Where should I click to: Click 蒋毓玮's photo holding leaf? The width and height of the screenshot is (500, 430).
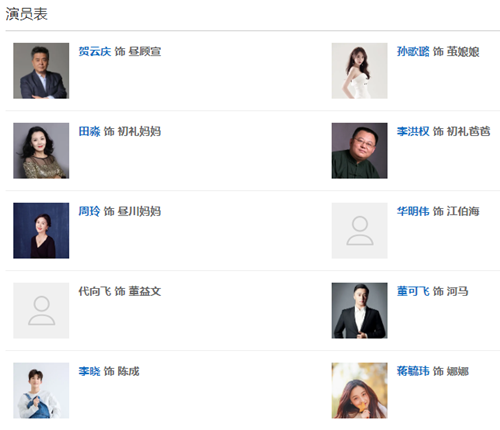click(360, 391)
